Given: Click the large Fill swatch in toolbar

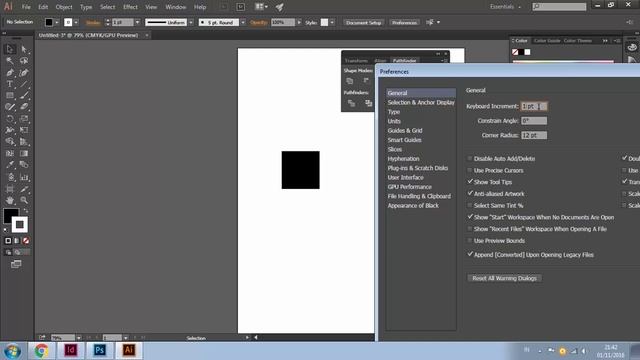Looking at the screenshot, I should (10, 215).
